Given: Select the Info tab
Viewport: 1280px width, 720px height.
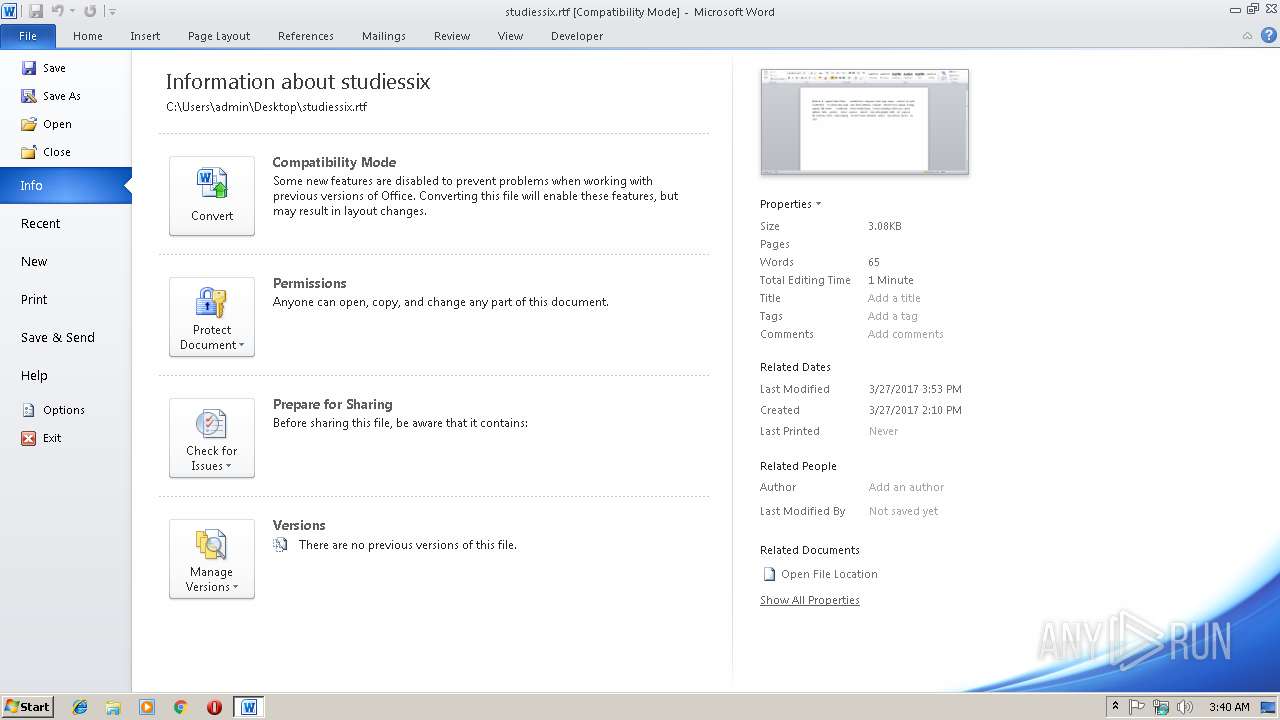Looking at the screenshot, I should pos(65,185).
